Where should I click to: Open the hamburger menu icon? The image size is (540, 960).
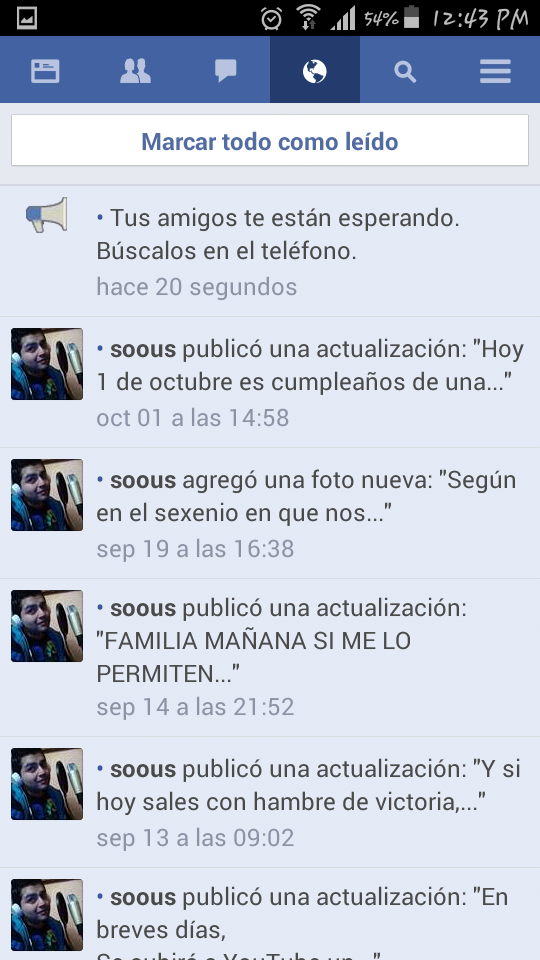pos(495,71)
